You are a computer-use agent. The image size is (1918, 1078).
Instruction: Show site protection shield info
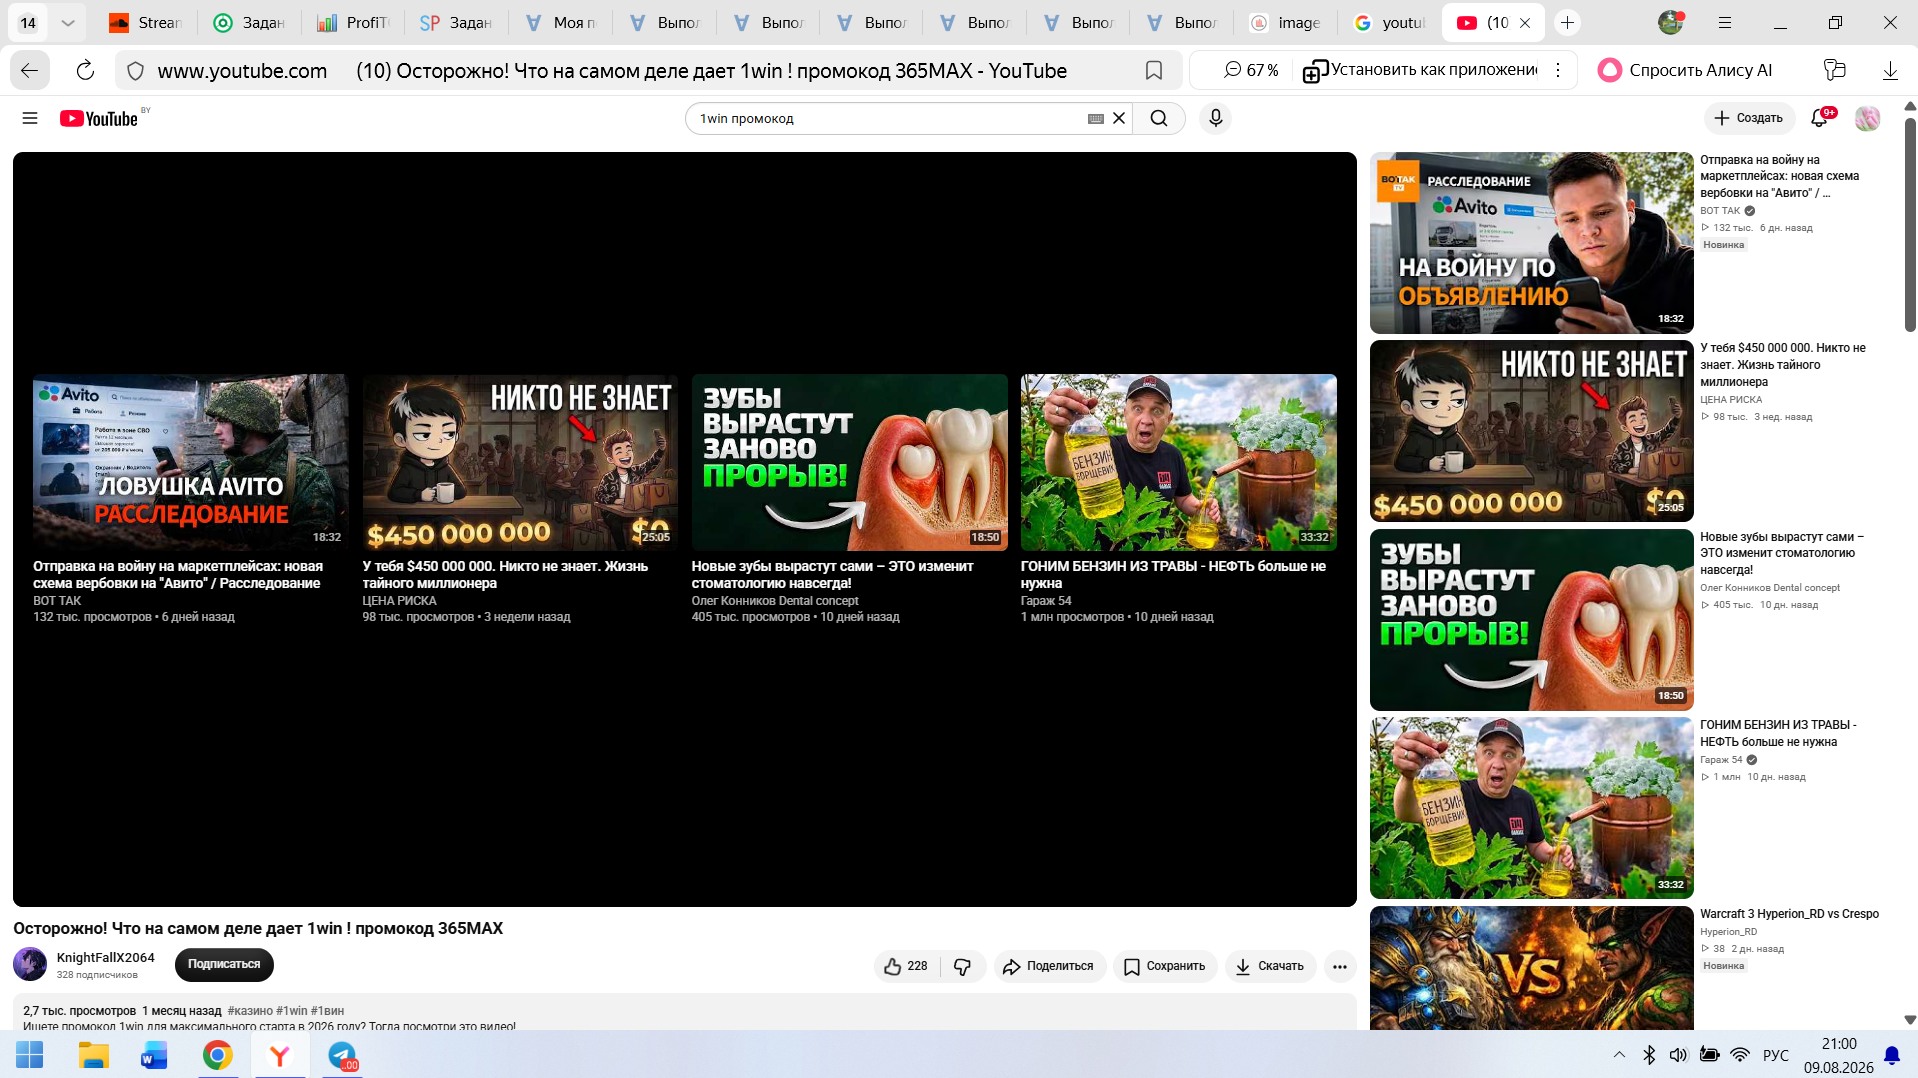136,70
